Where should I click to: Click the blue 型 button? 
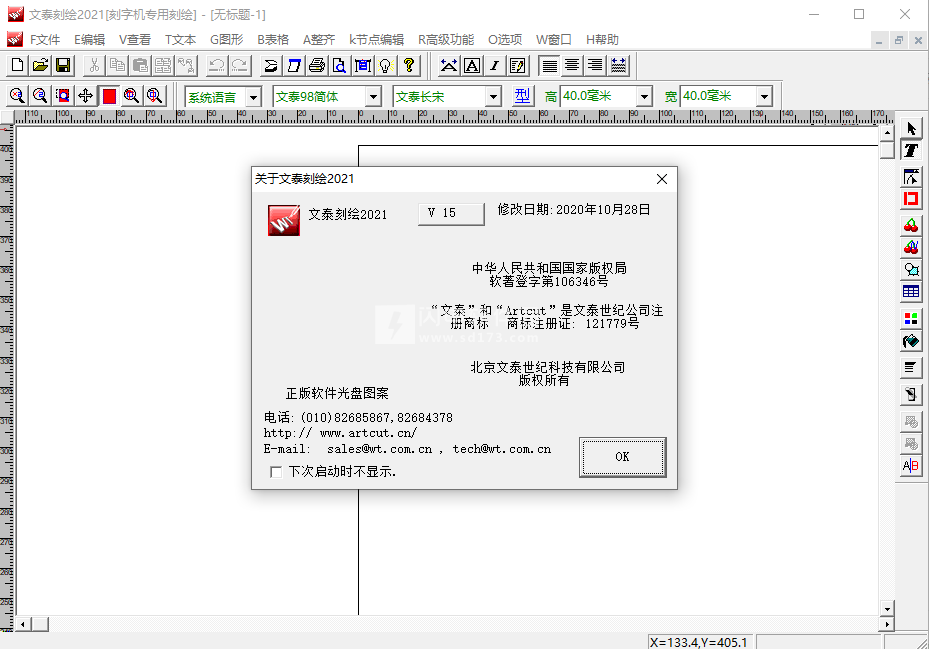tap(522, 96)
